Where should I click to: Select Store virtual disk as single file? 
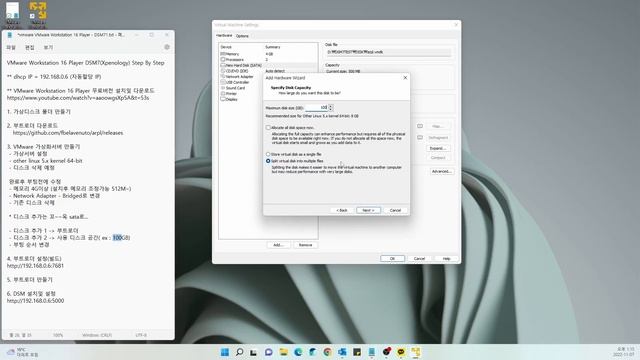(268, 154)
